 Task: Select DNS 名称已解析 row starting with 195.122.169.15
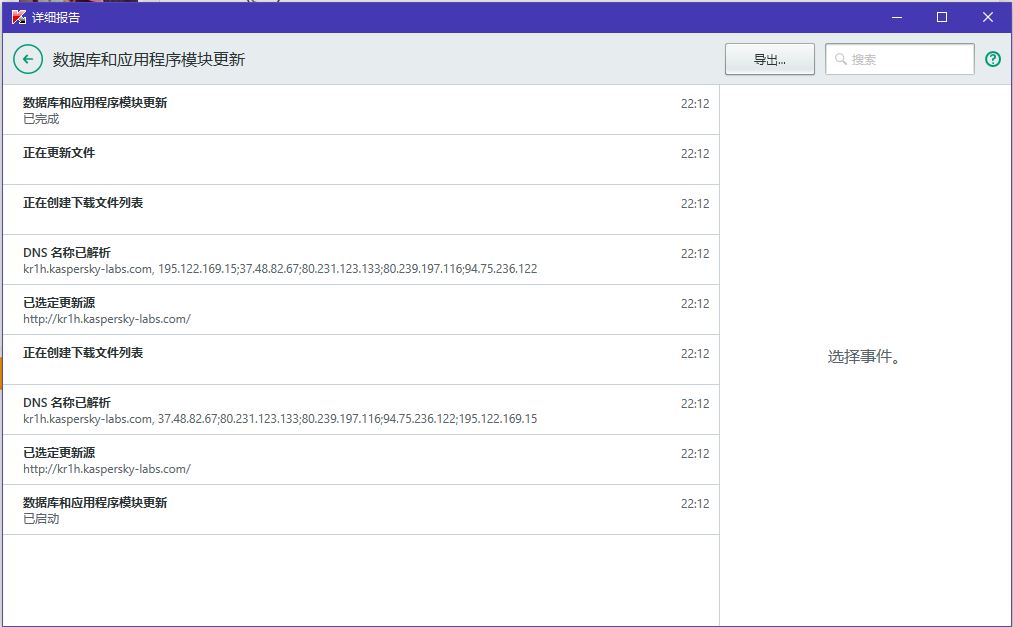(x=361, y=260)
